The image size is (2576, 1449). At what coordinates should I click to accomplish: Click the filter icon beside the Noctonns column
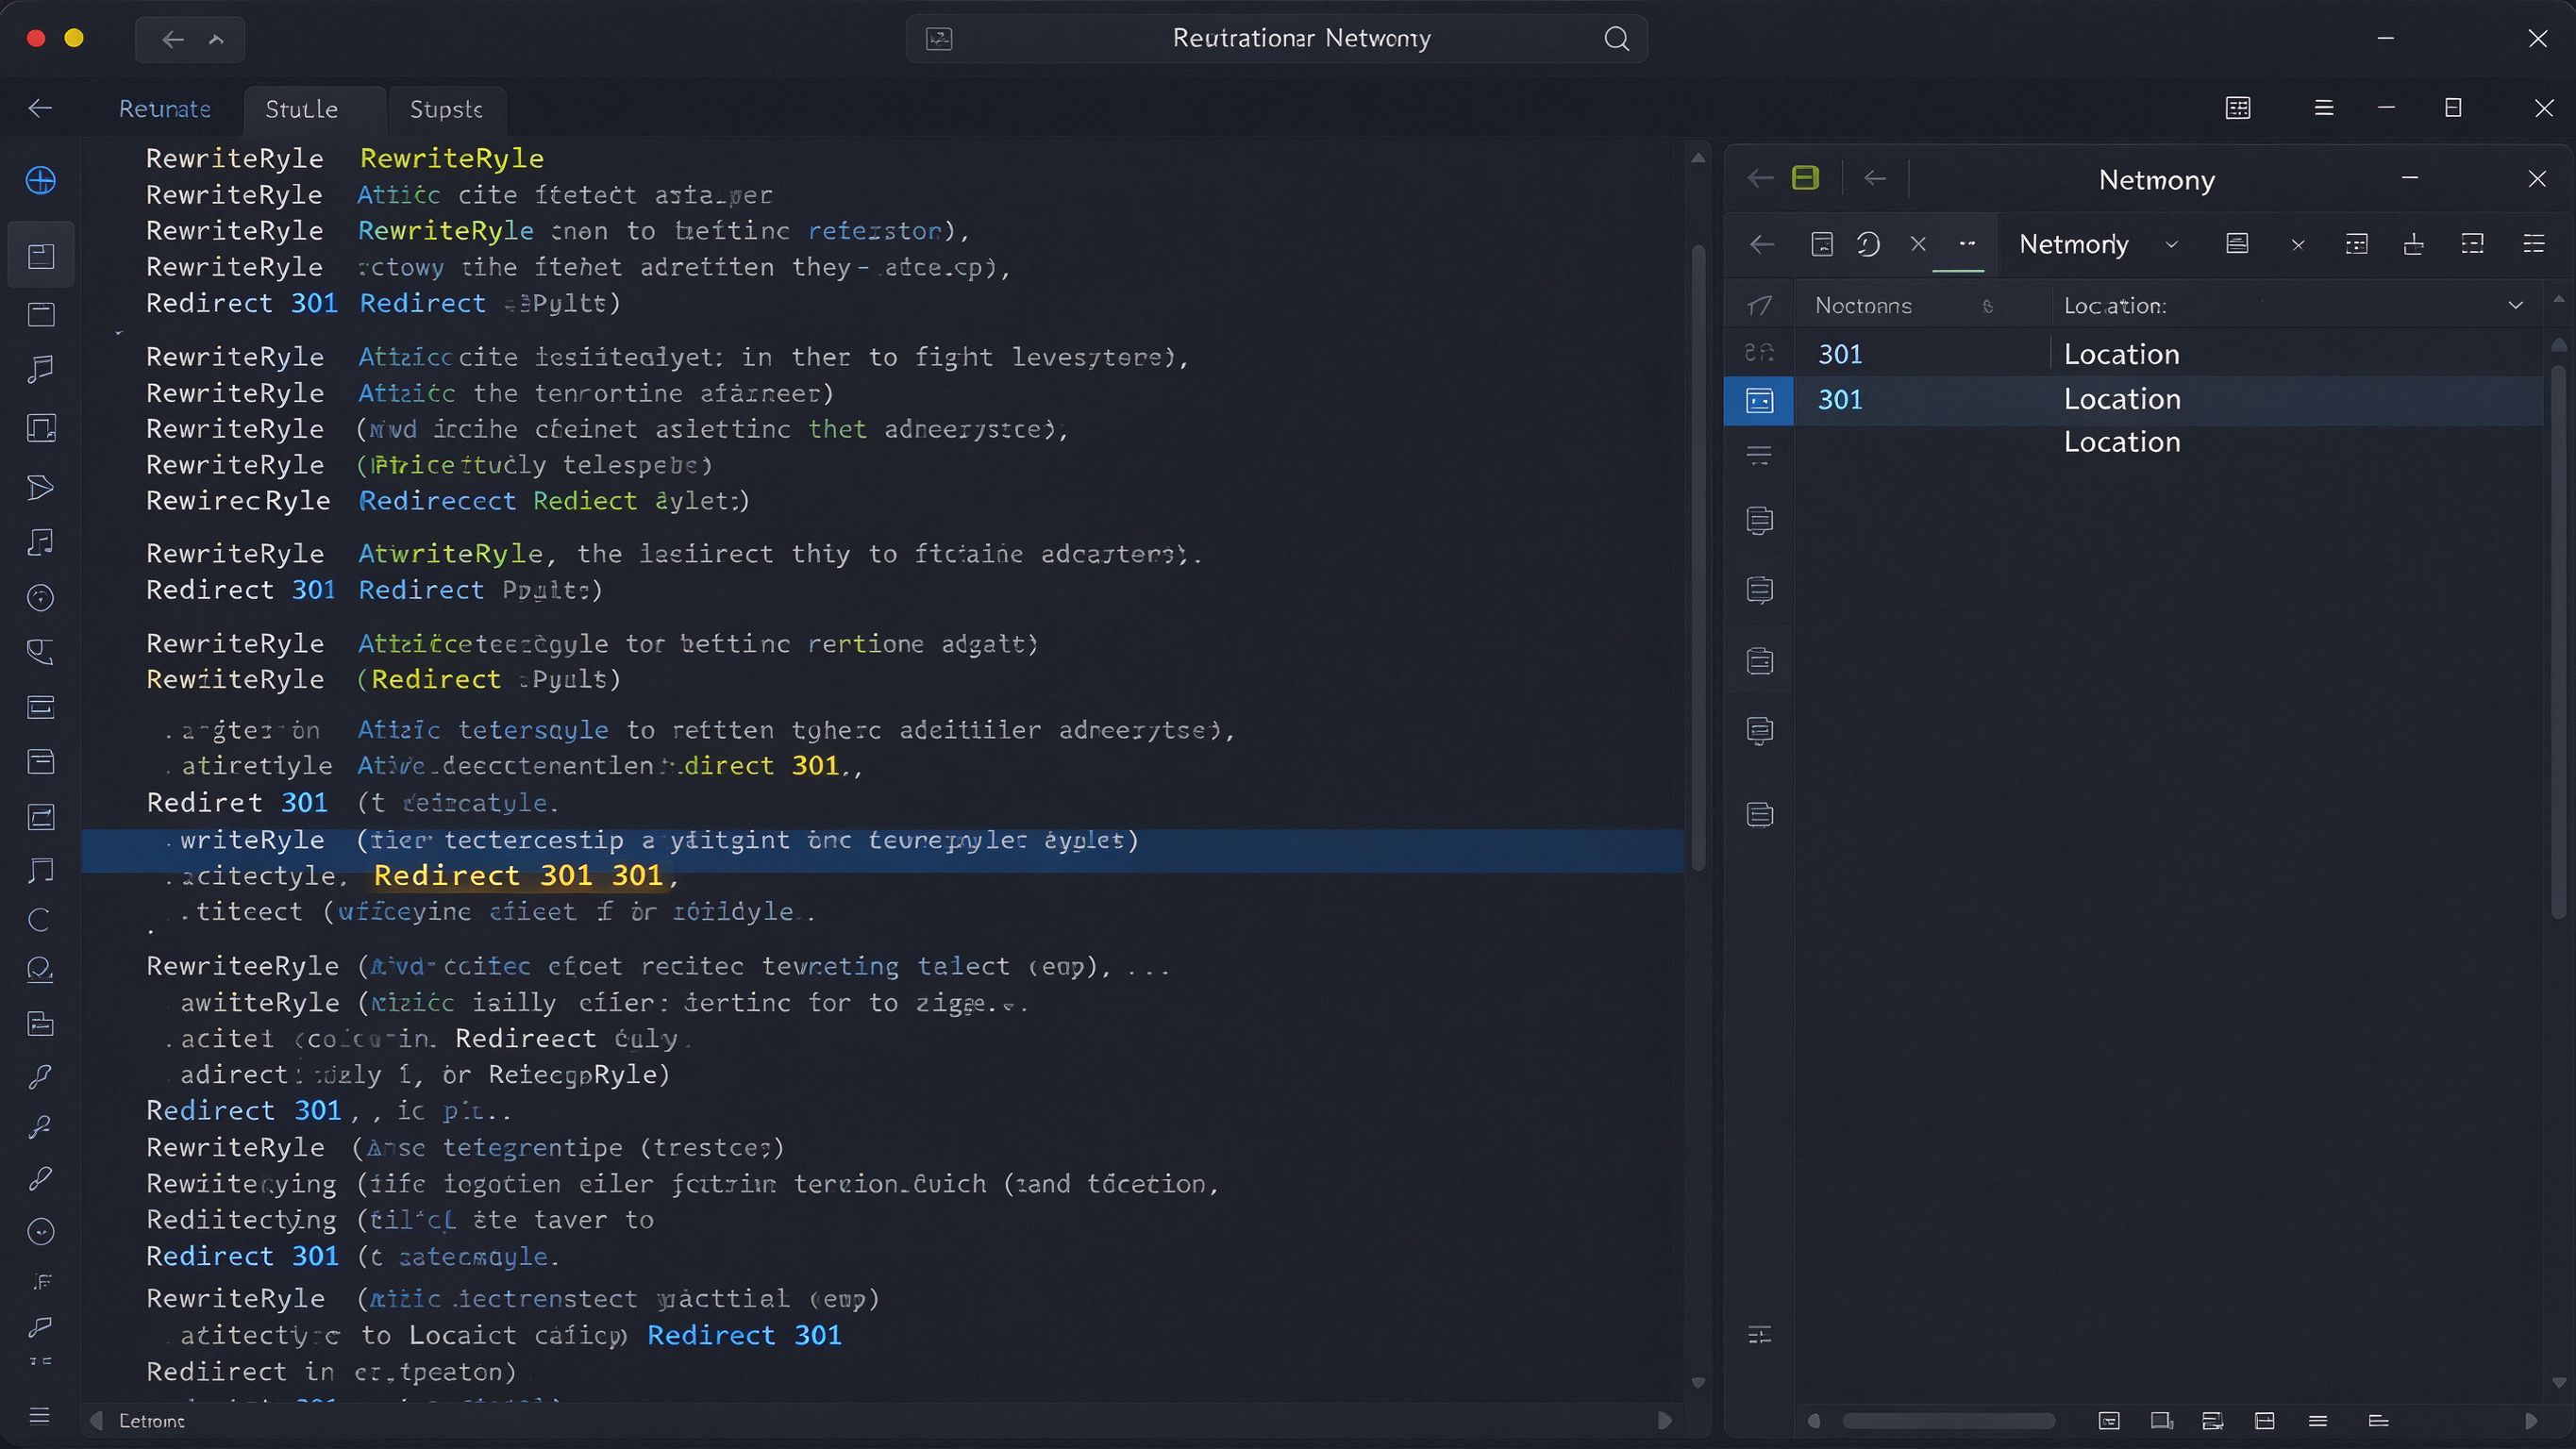point(1988,306)
